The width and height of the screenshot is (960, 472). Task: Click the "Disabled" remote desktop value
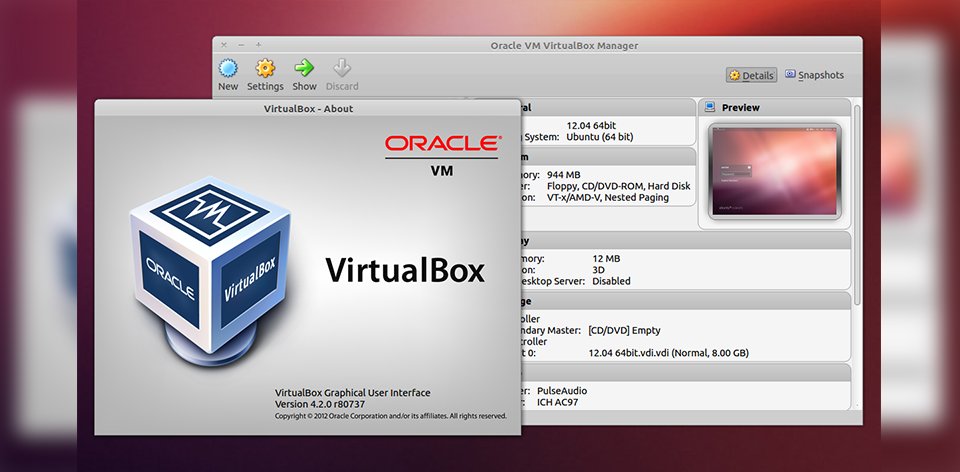pos(611,281)
